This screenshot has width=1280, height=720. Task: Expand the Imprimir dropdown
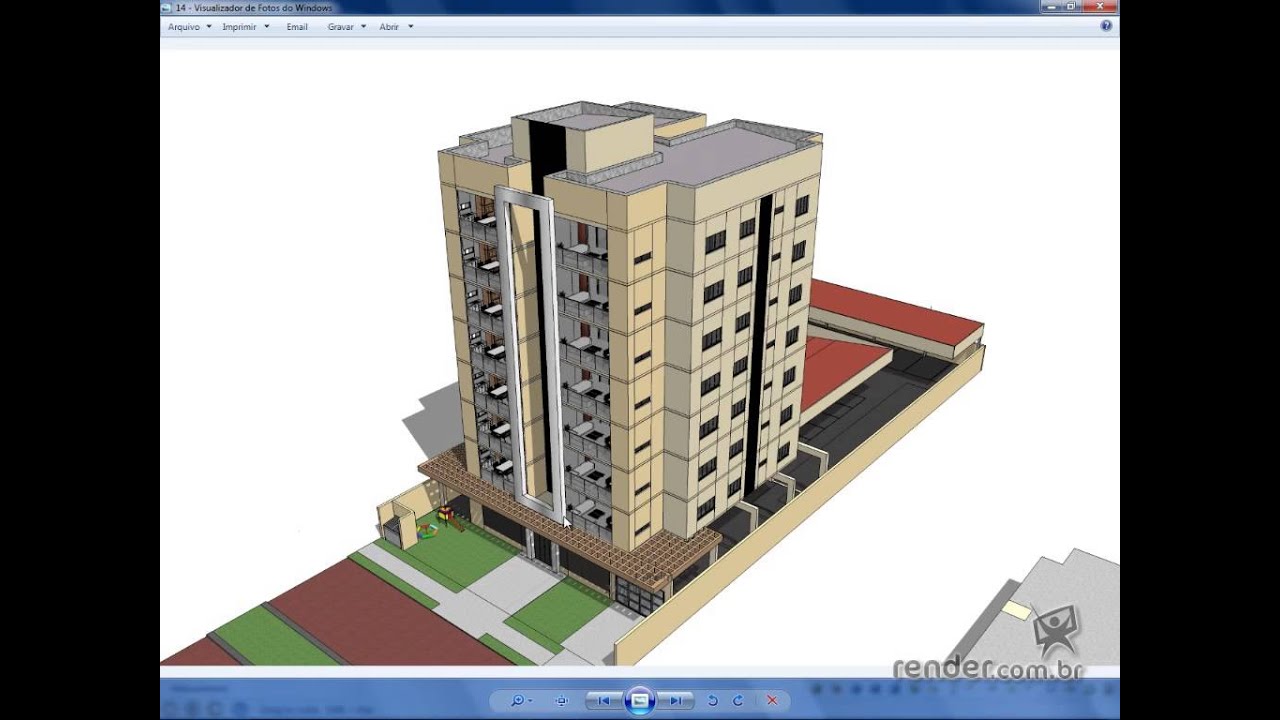pos(245,27)
